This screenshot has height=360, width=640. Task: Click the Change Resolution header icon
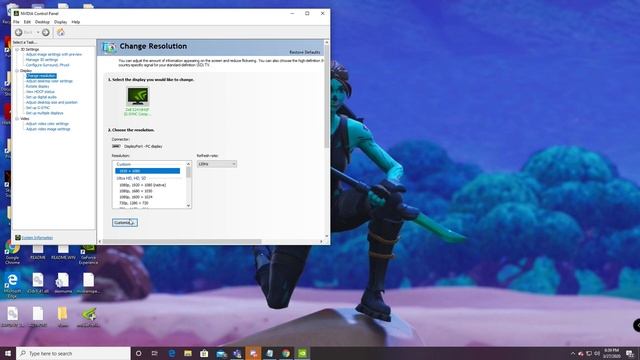point(109,48)
